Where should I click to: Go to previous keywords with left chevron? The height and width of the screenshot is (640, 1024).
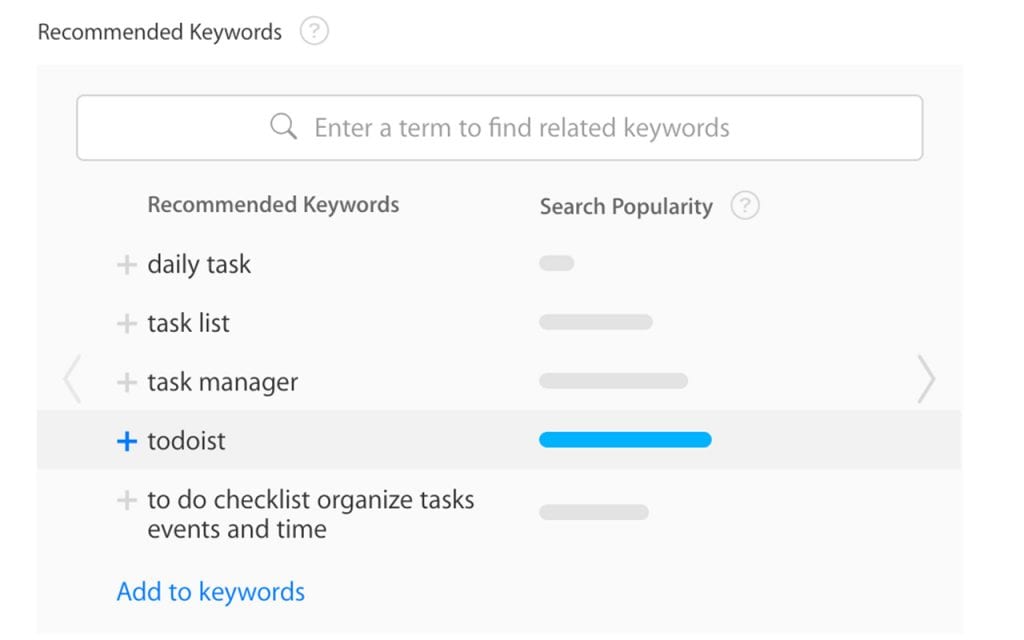72,381
